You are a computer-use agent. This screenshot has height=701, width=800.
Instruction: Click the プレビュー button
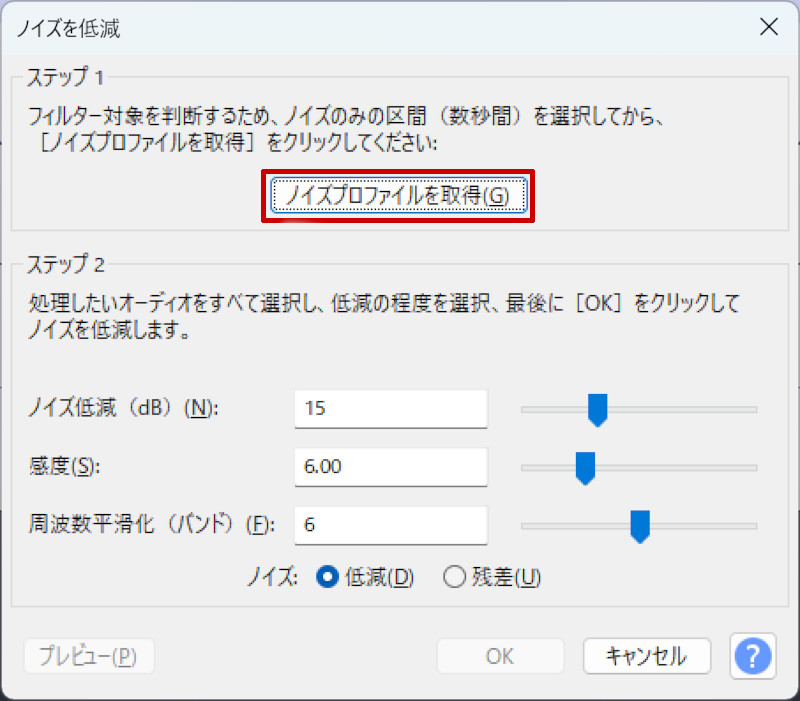88,656
